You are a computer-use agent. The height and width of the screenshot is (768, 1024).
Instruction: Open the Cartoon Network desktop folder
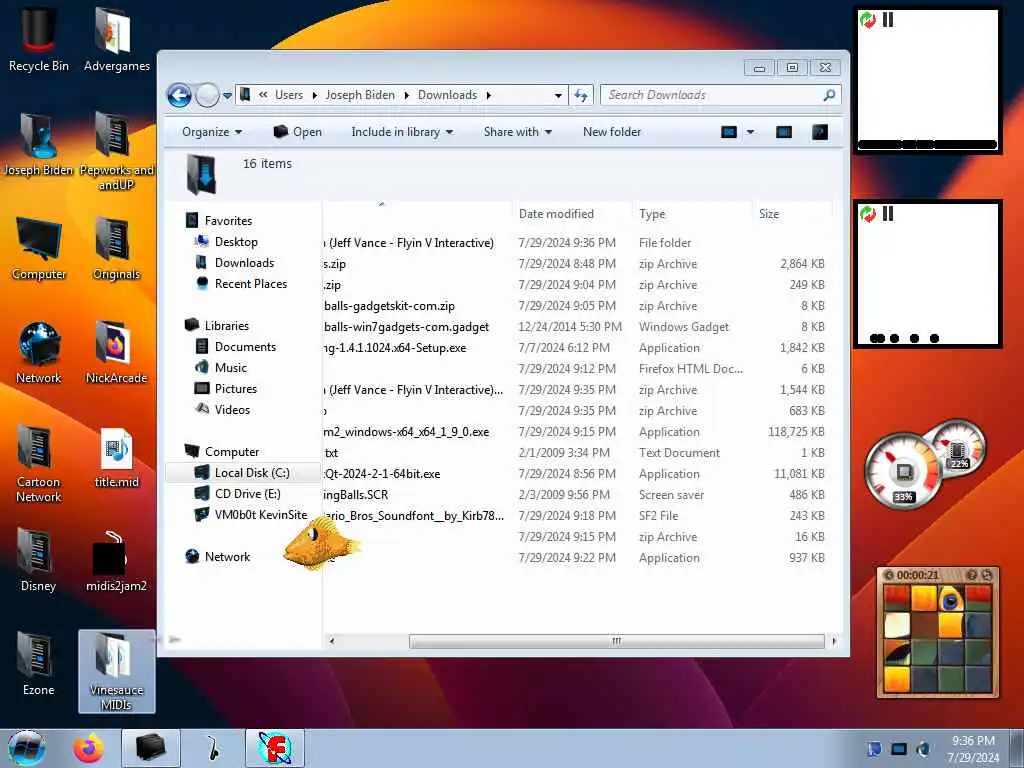click(39, 462)
